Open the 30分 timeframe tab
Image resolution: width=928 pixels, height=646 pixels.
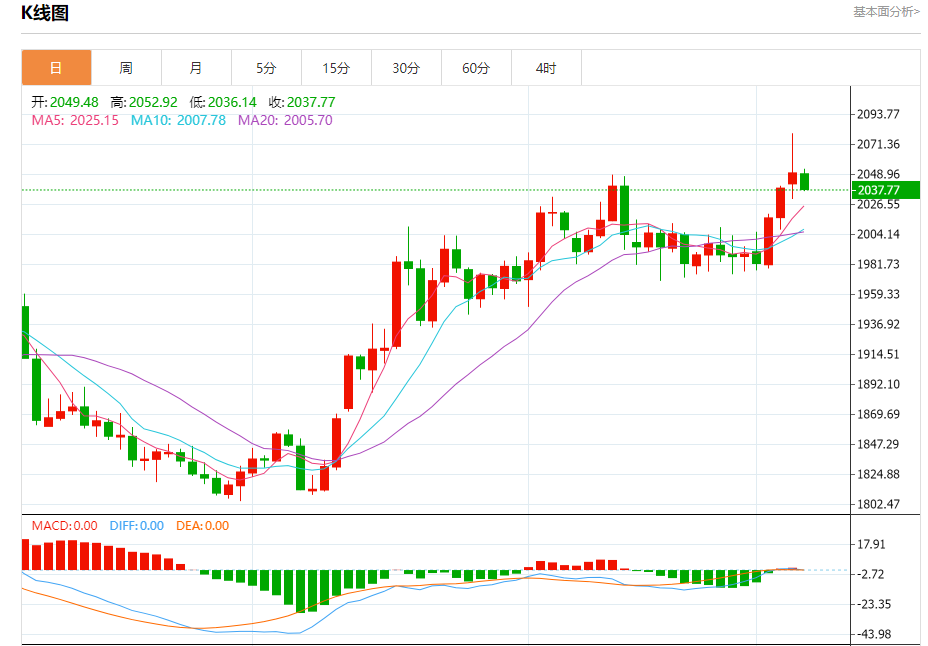(406, 68)
